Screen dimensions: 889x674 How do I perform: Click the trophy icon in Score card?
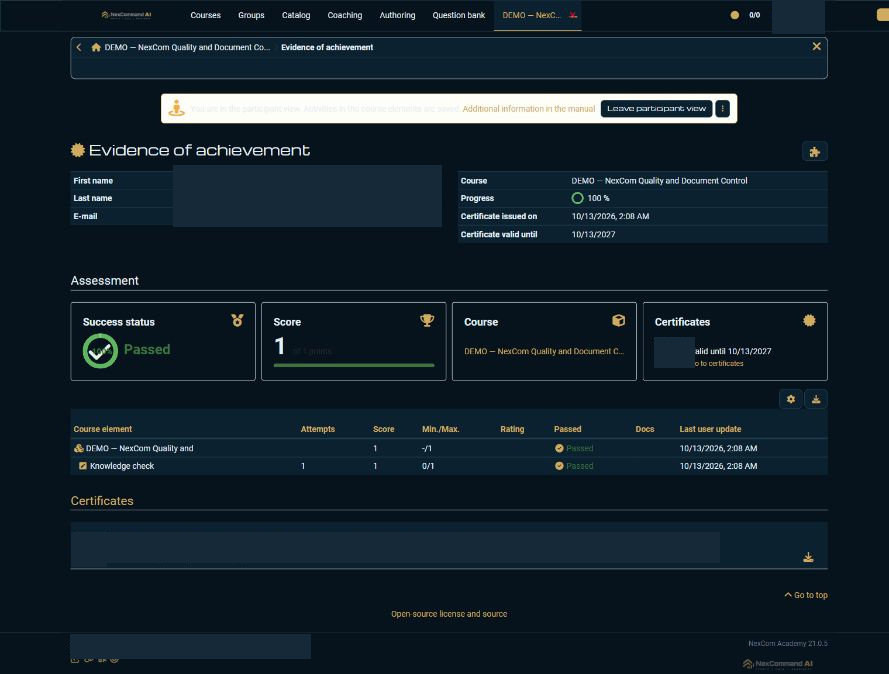point(427,321)
